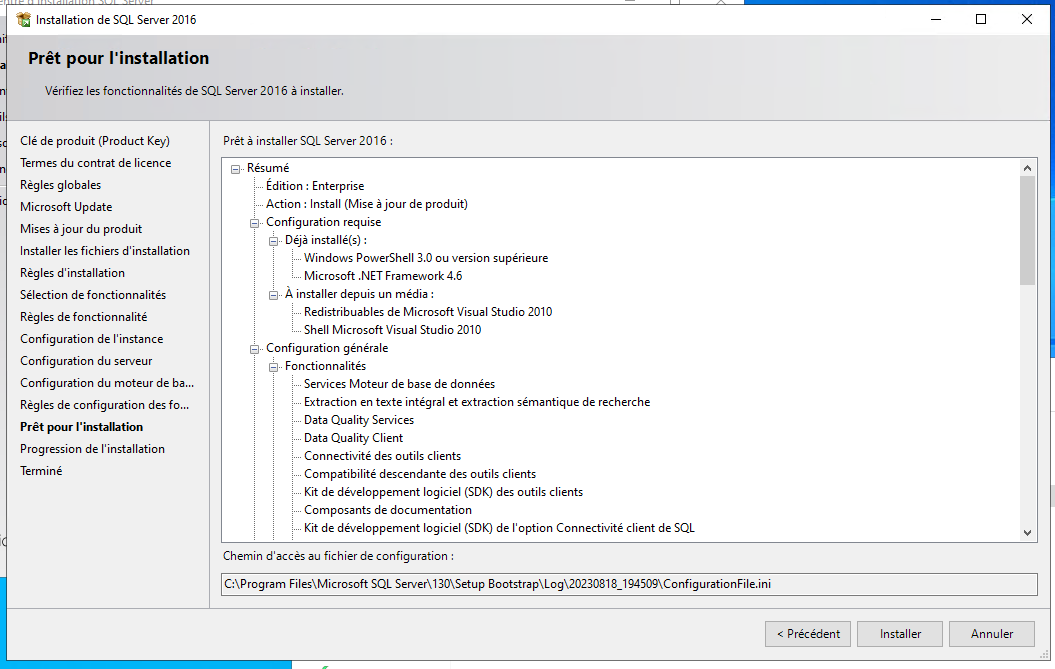Click the À installer depuis un média label
Screen dimensions: 1055x669
[x=359, y=294]
